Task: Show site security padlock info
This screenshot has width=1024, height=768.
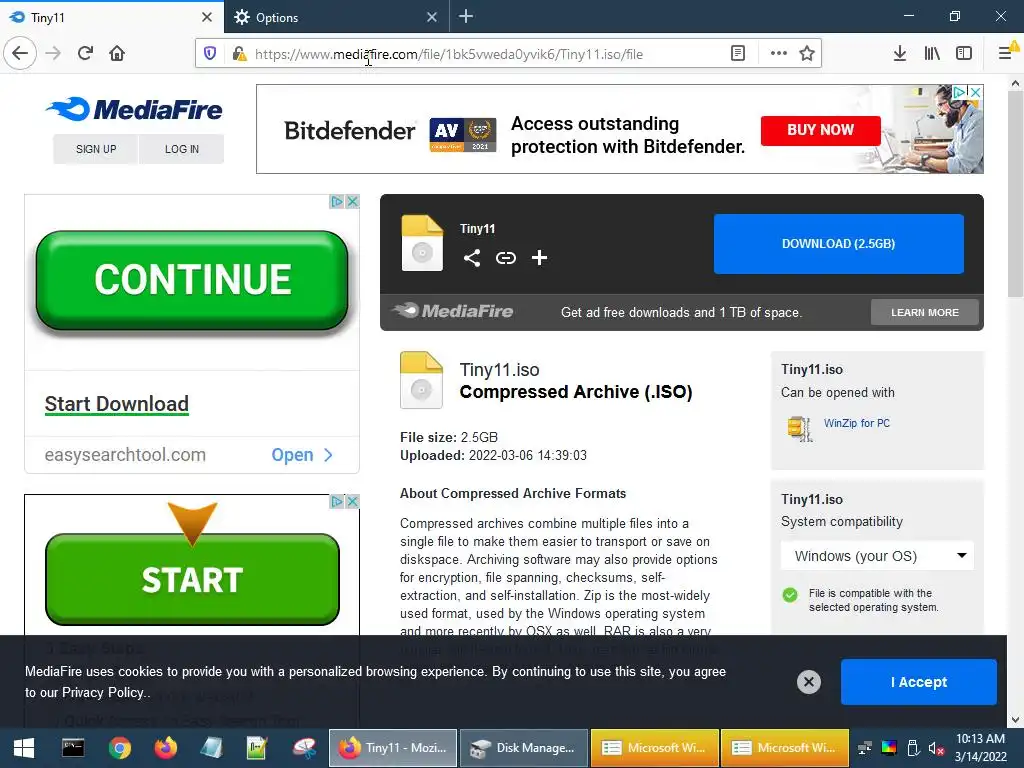Action: click(x=240, y=54)
